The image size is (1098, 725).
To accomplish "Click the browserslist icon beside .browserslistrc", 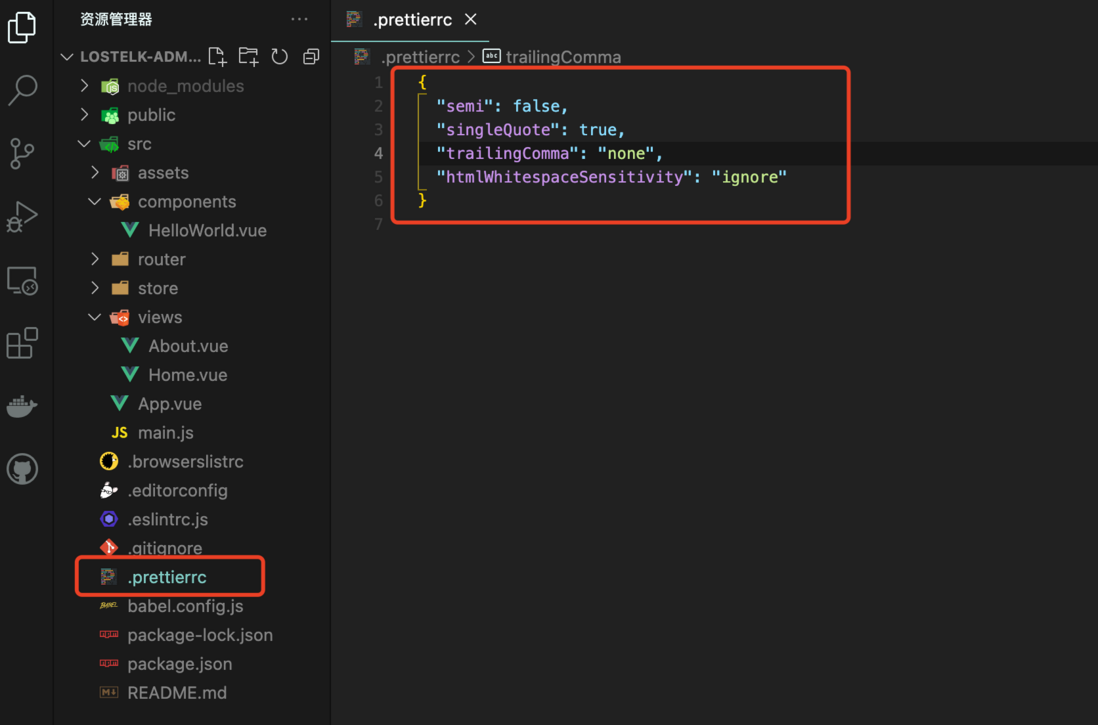I will (x=109, y=461).
